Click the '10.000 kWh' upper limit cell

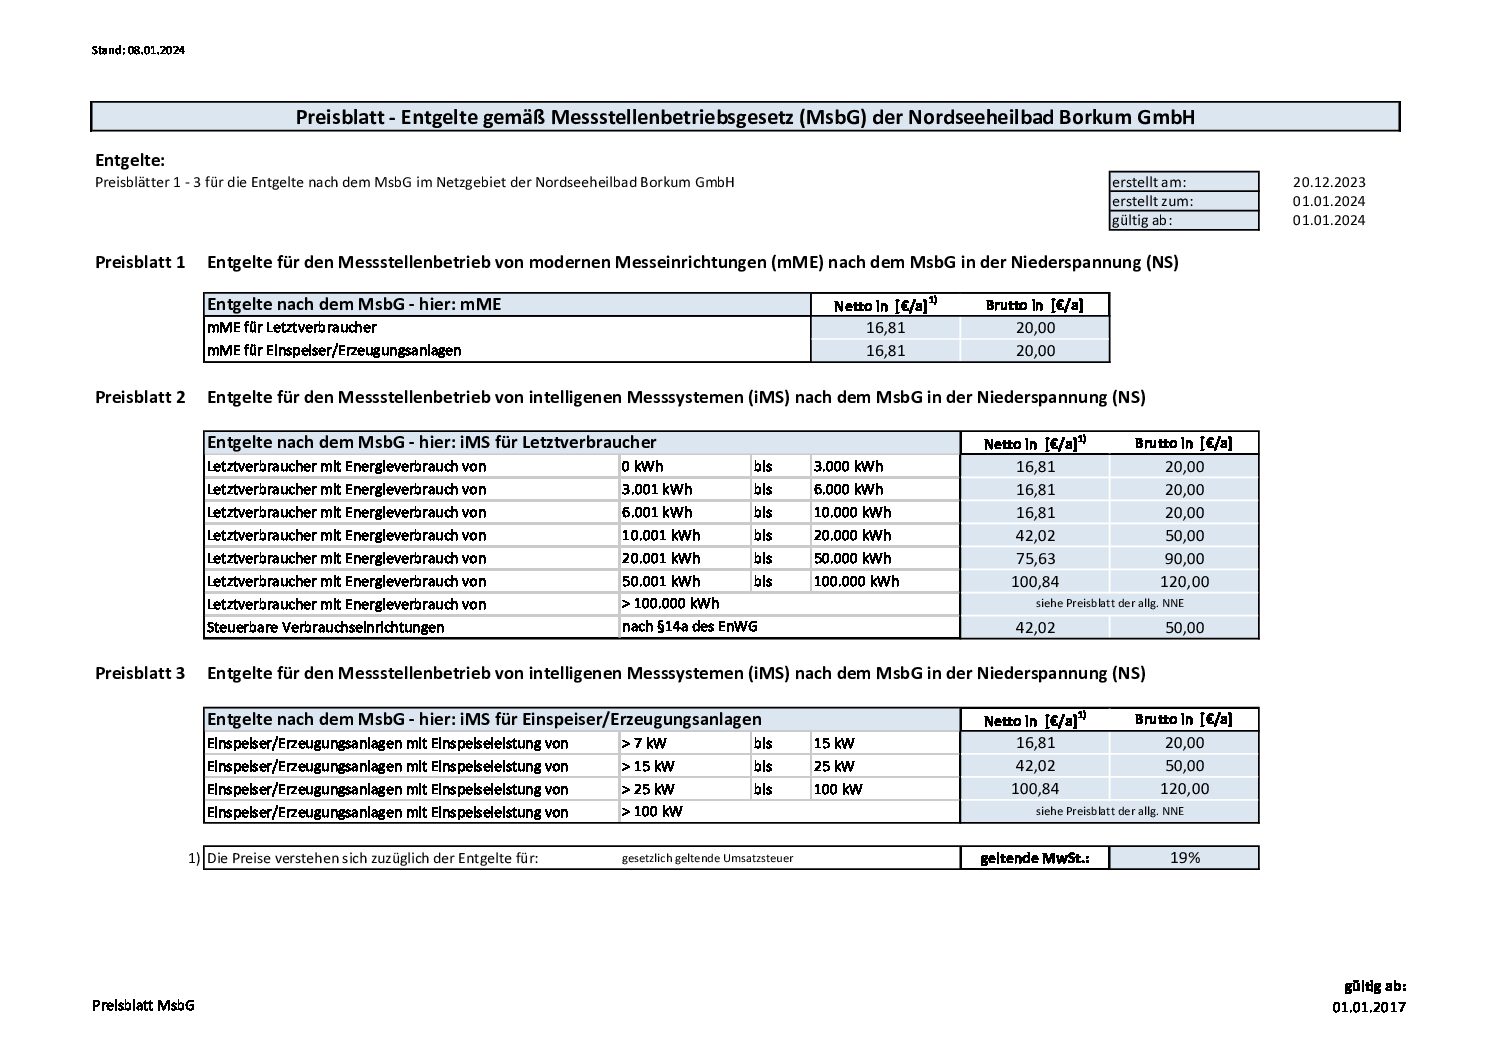[885, 512]
